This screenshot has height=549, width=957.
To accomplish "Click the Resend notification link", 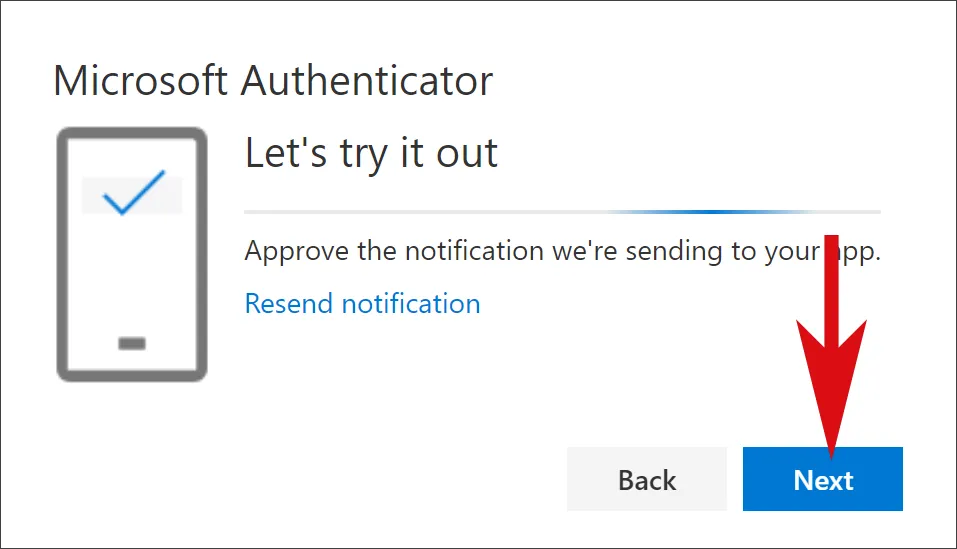I will pos(362,303).
